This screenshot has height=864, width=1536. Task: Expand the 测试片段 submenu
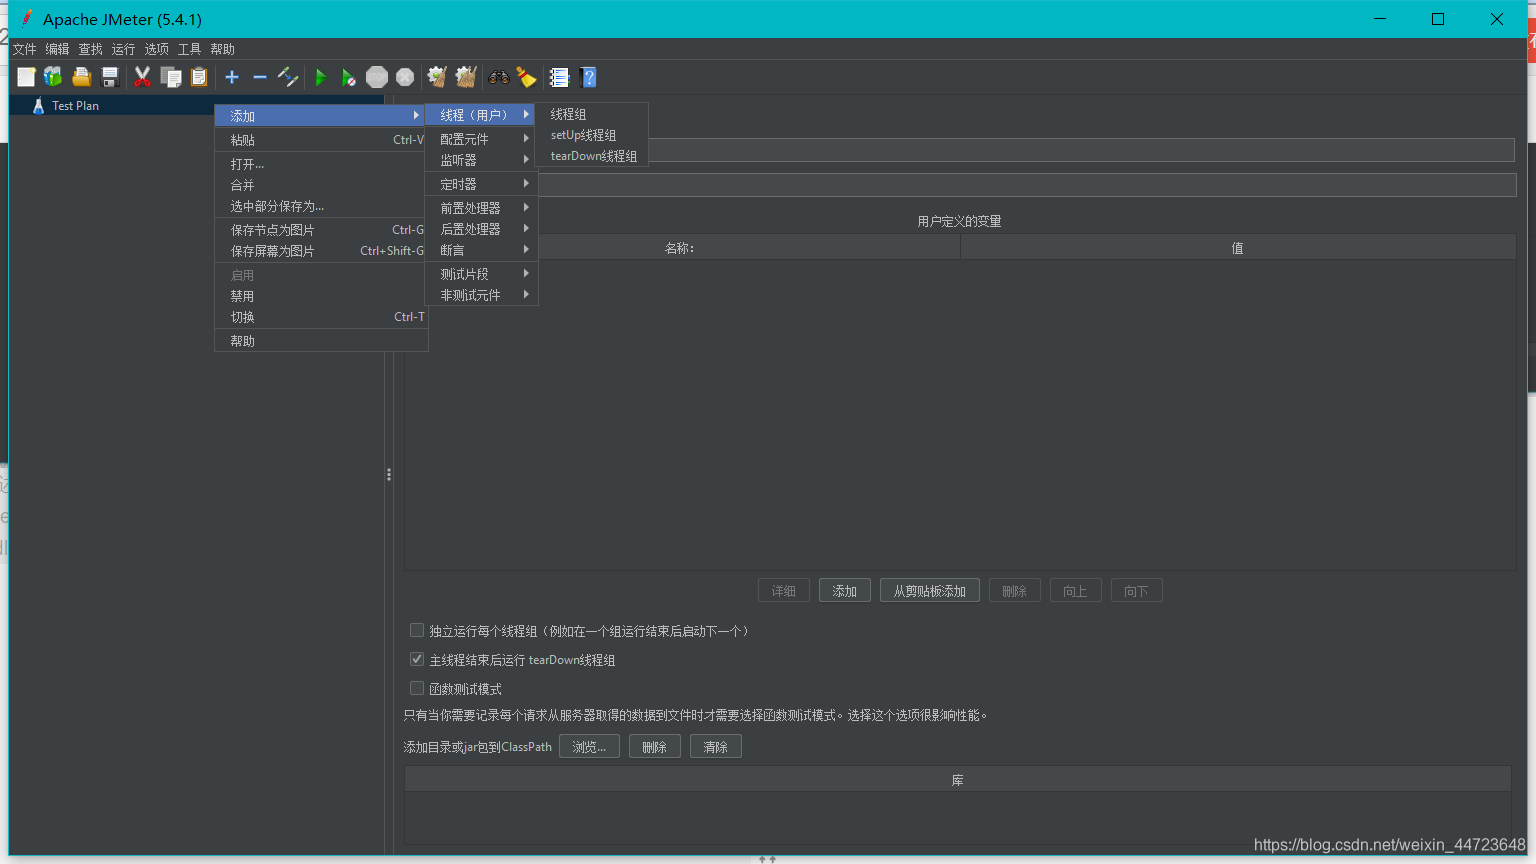[x=481, y=274]
